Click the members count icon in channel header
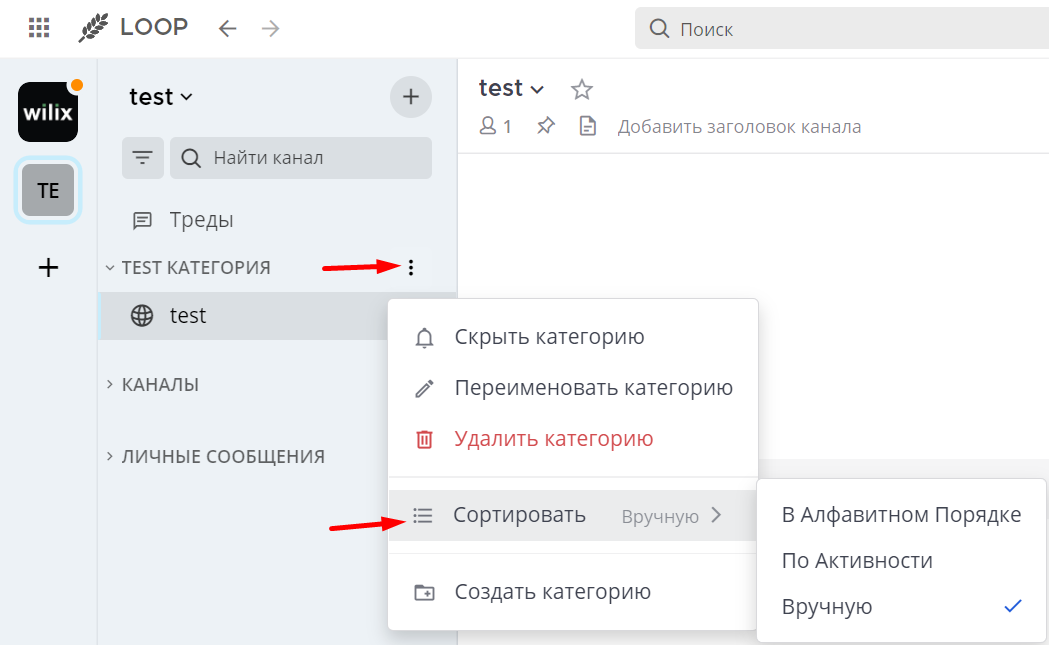This screenshot has height=645, width=1049. (494, 125)
